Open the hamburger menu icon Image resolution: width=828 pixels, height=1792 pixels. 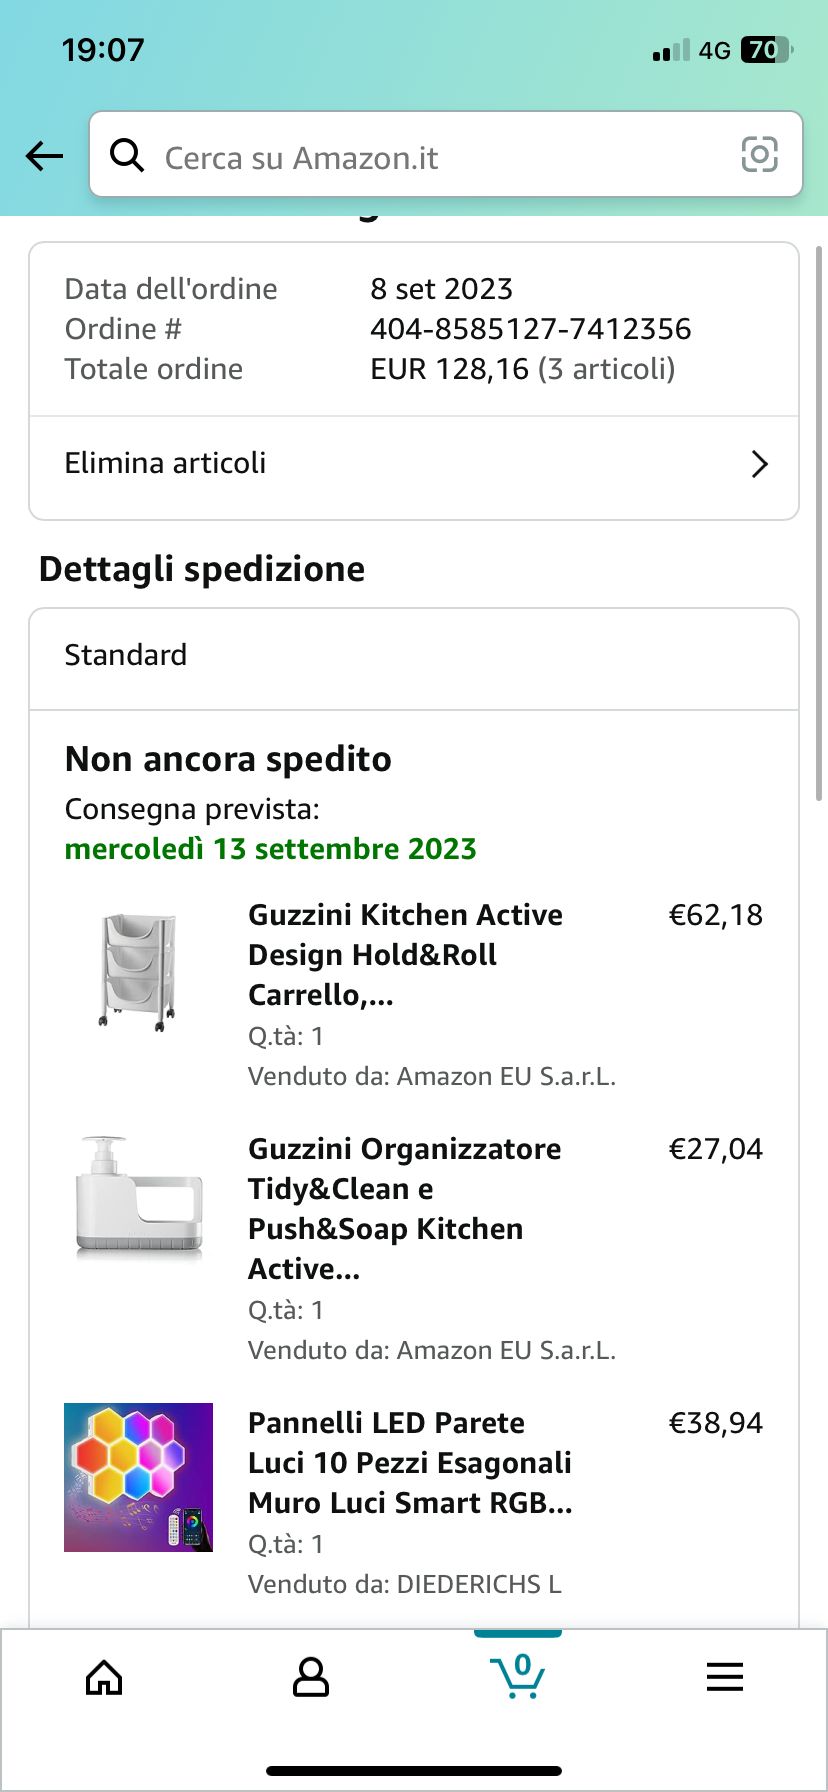tap(724, 1677)
